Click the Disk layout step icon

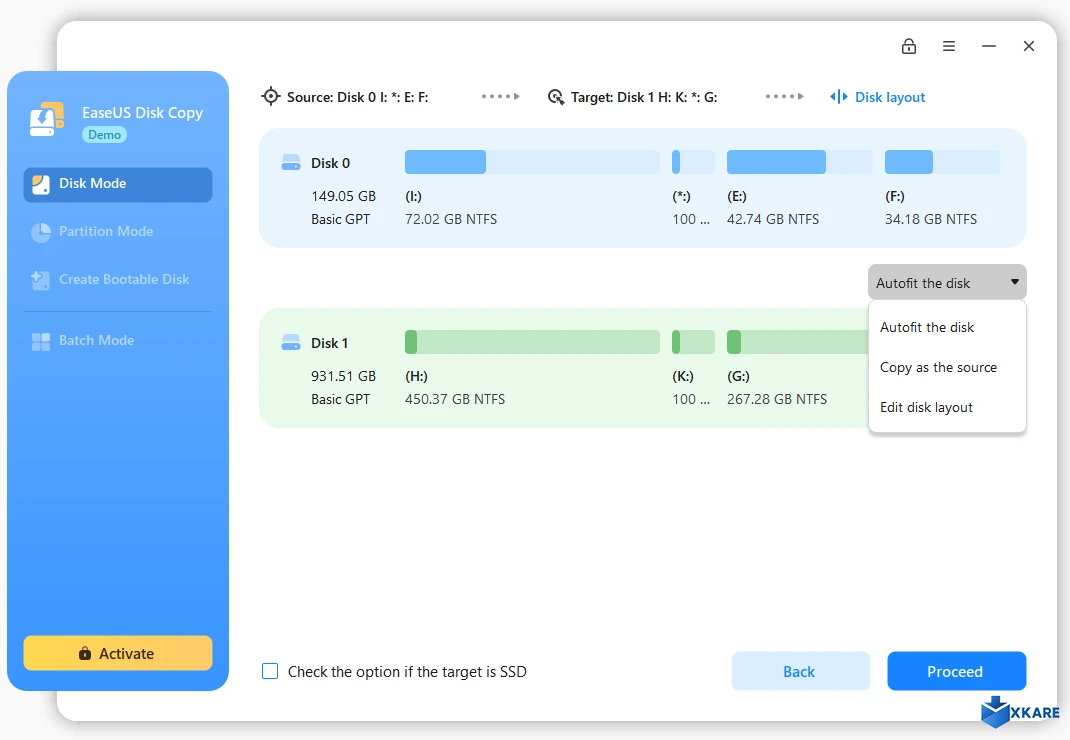click(x=839, y=97)
